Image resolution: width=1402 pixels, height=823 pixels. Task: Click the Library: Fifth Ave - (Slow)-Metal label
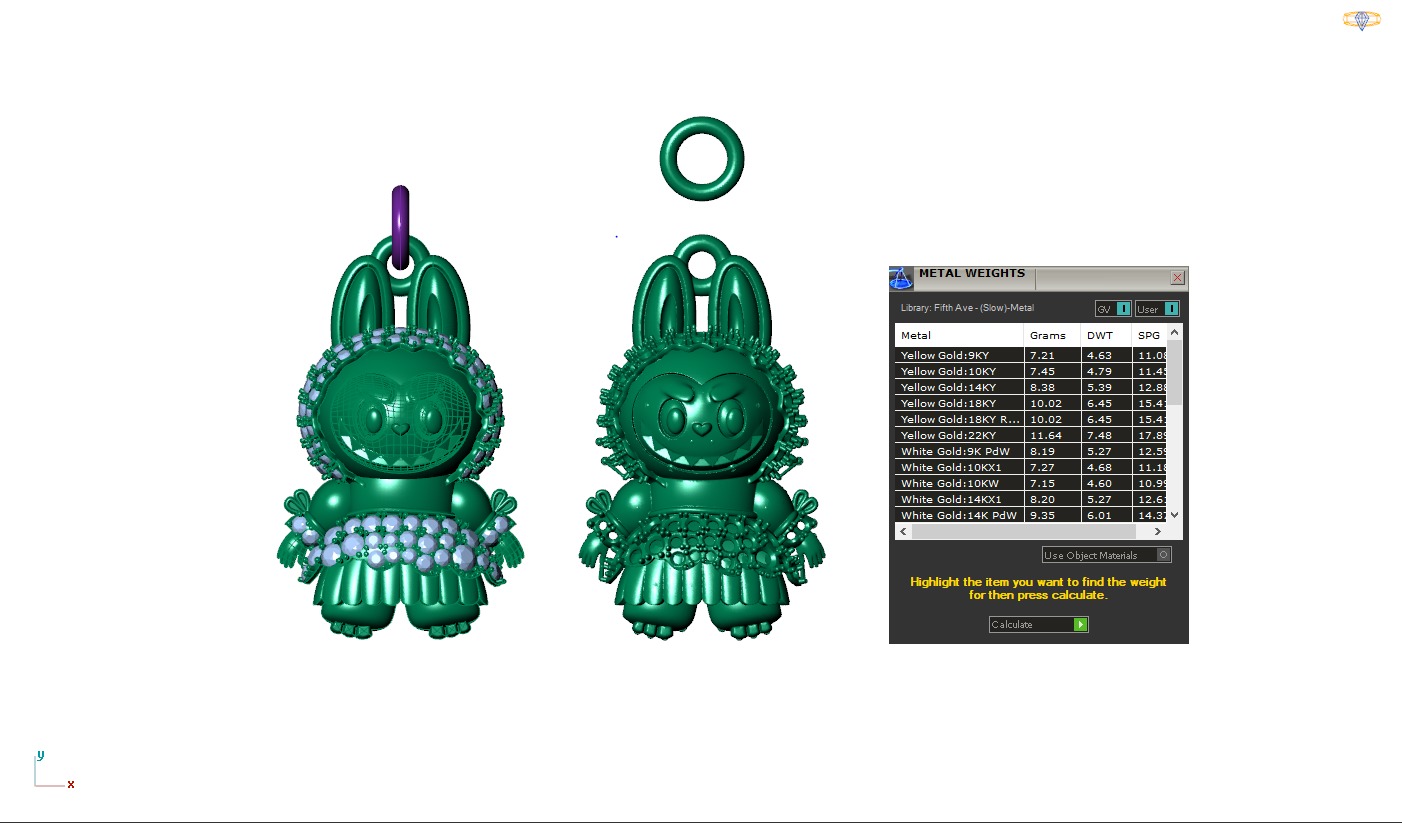[967, 308]
